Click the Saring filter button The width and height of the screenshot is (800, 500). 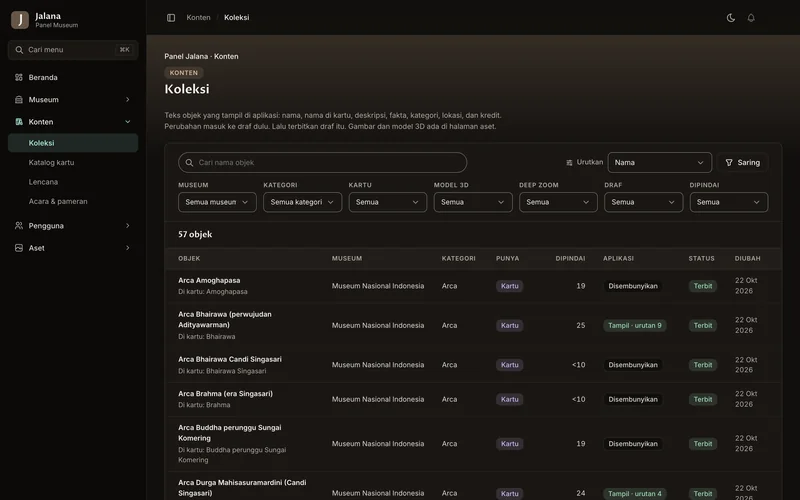click(742, 163)
